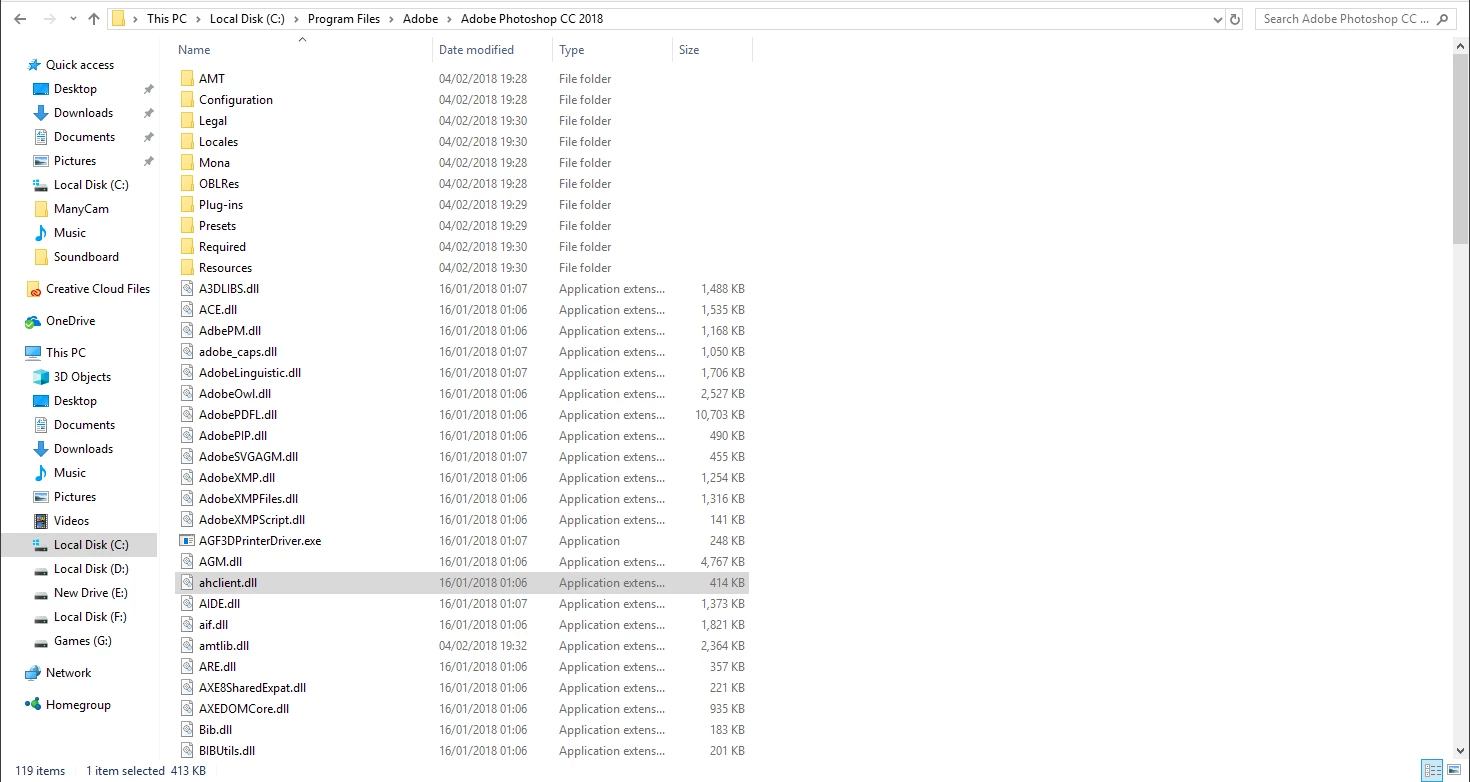Viewport: 1470px width, 782px height.
Task: Open the ManyCam folder in sidebar
Action: [81, 209]
